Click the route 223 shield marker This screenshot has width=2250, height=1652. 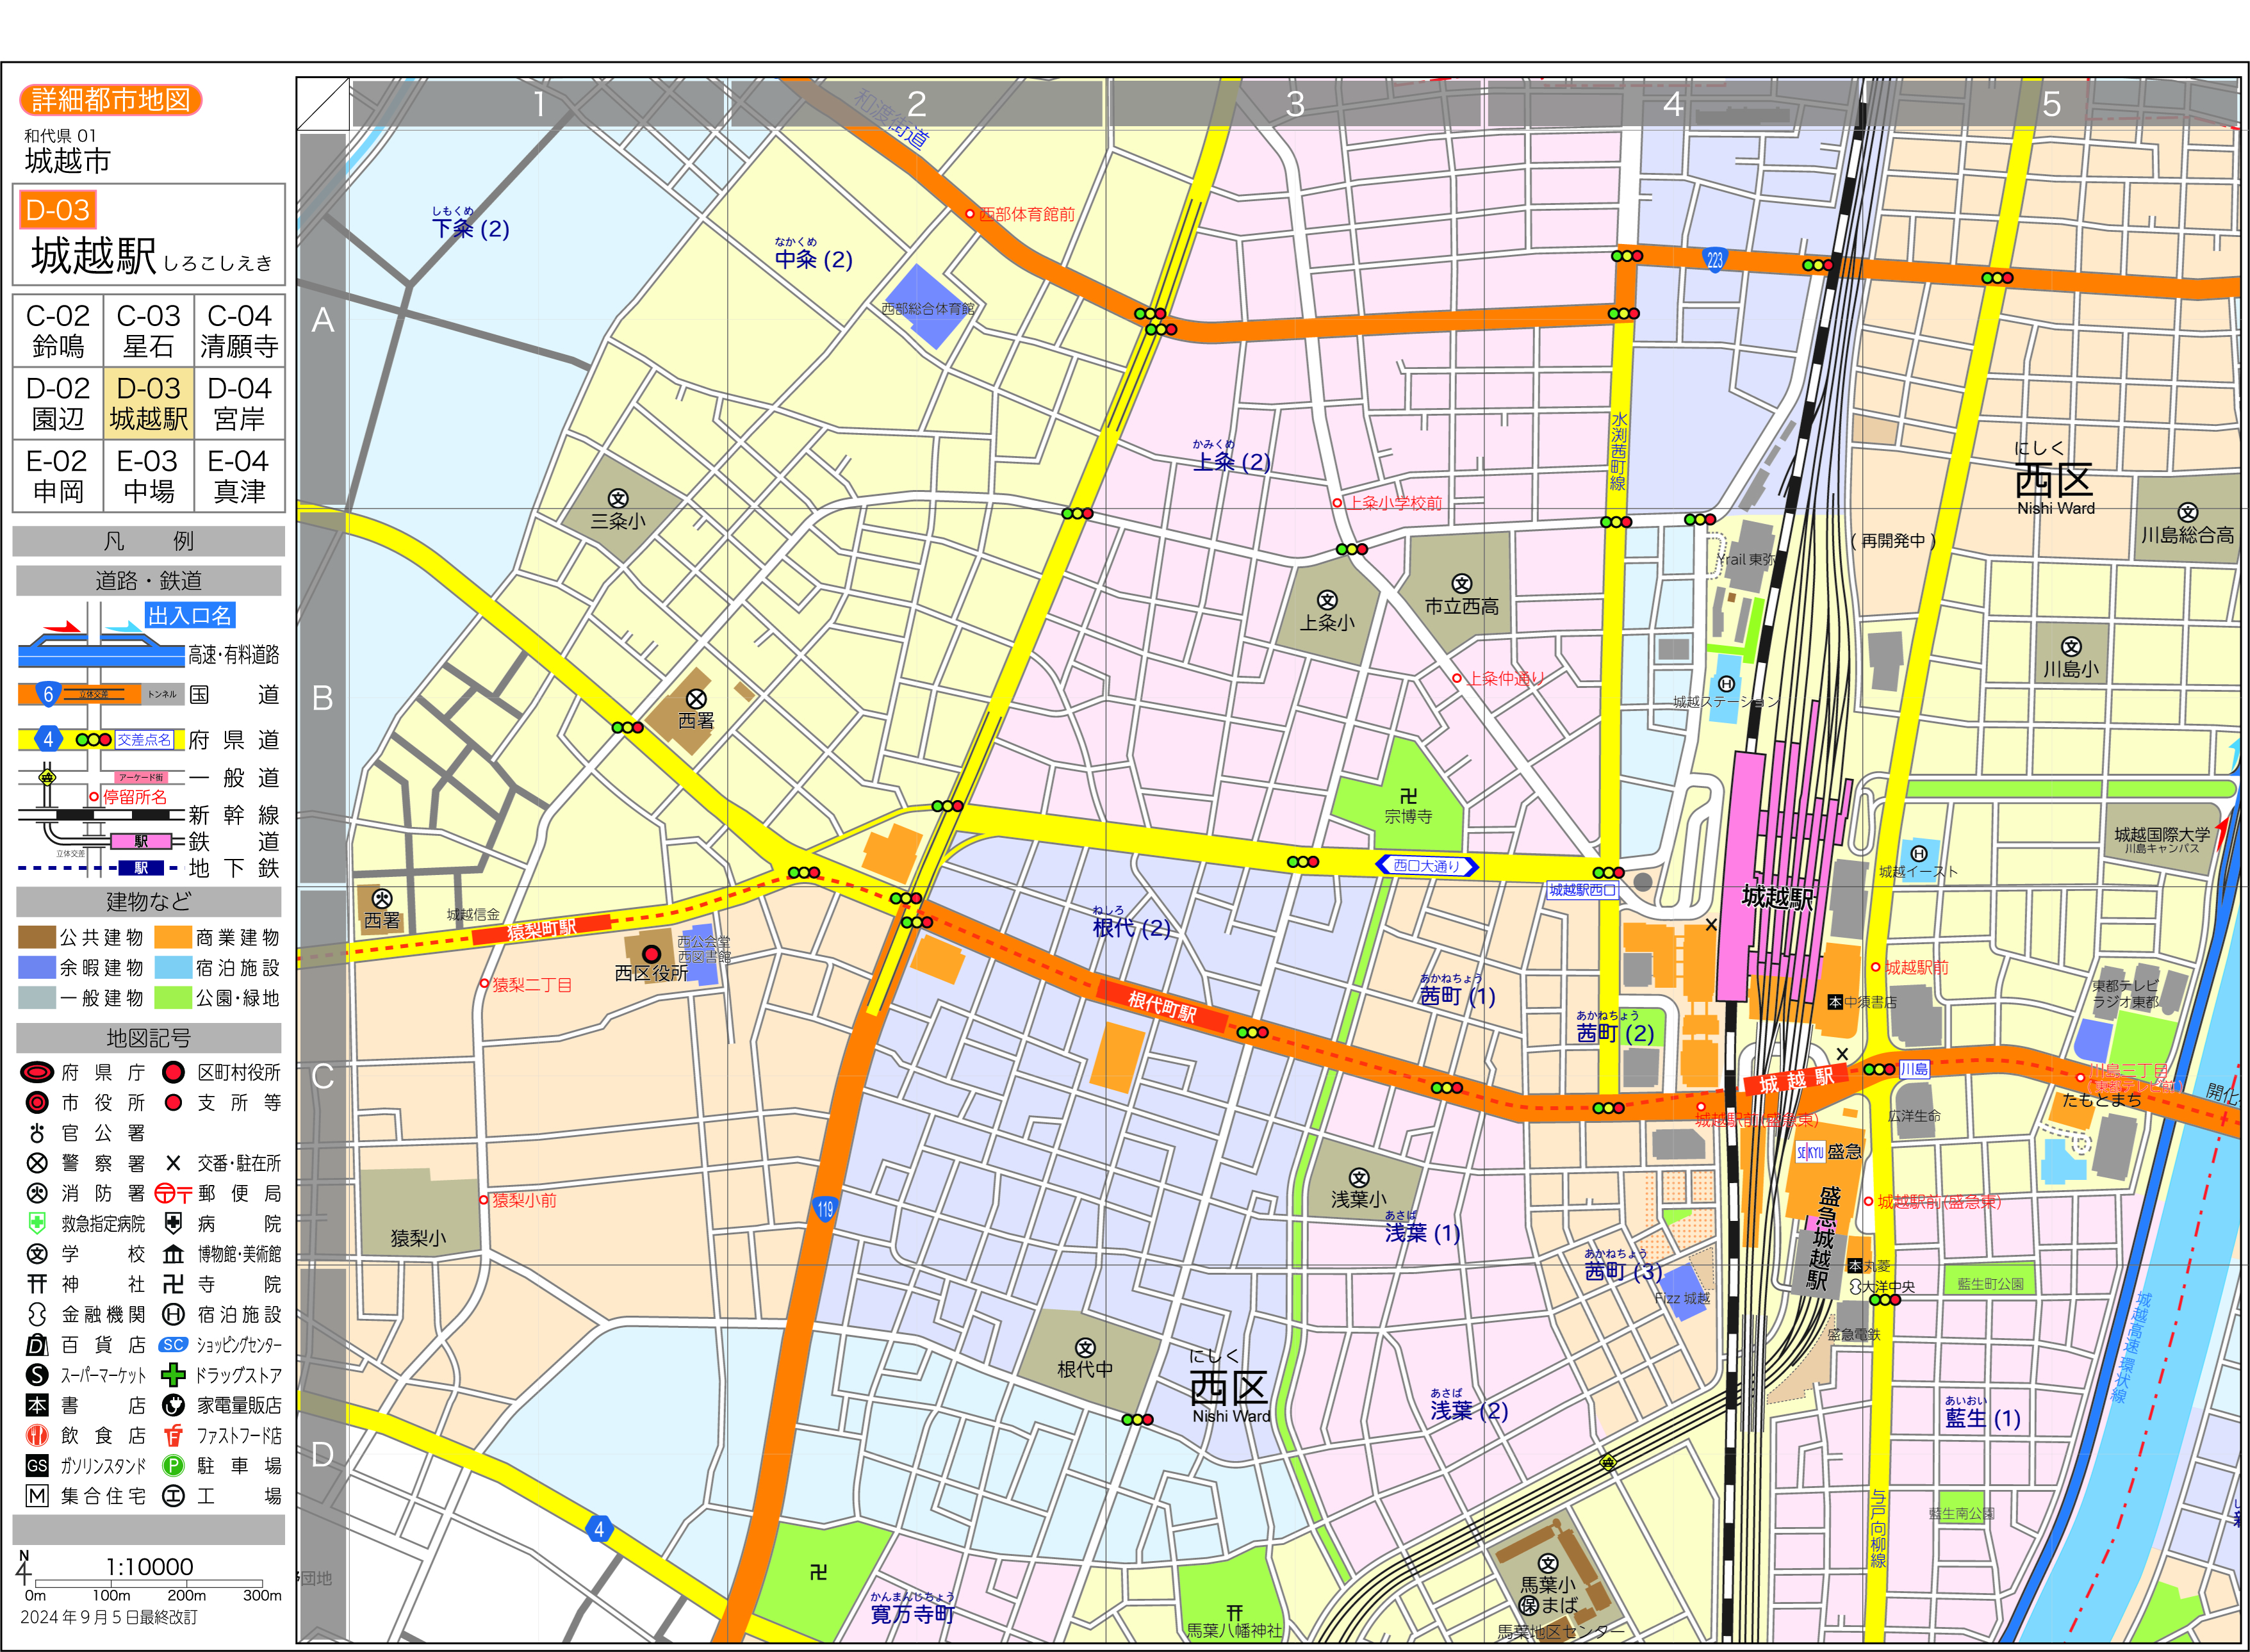click(x=1714, y=260)
